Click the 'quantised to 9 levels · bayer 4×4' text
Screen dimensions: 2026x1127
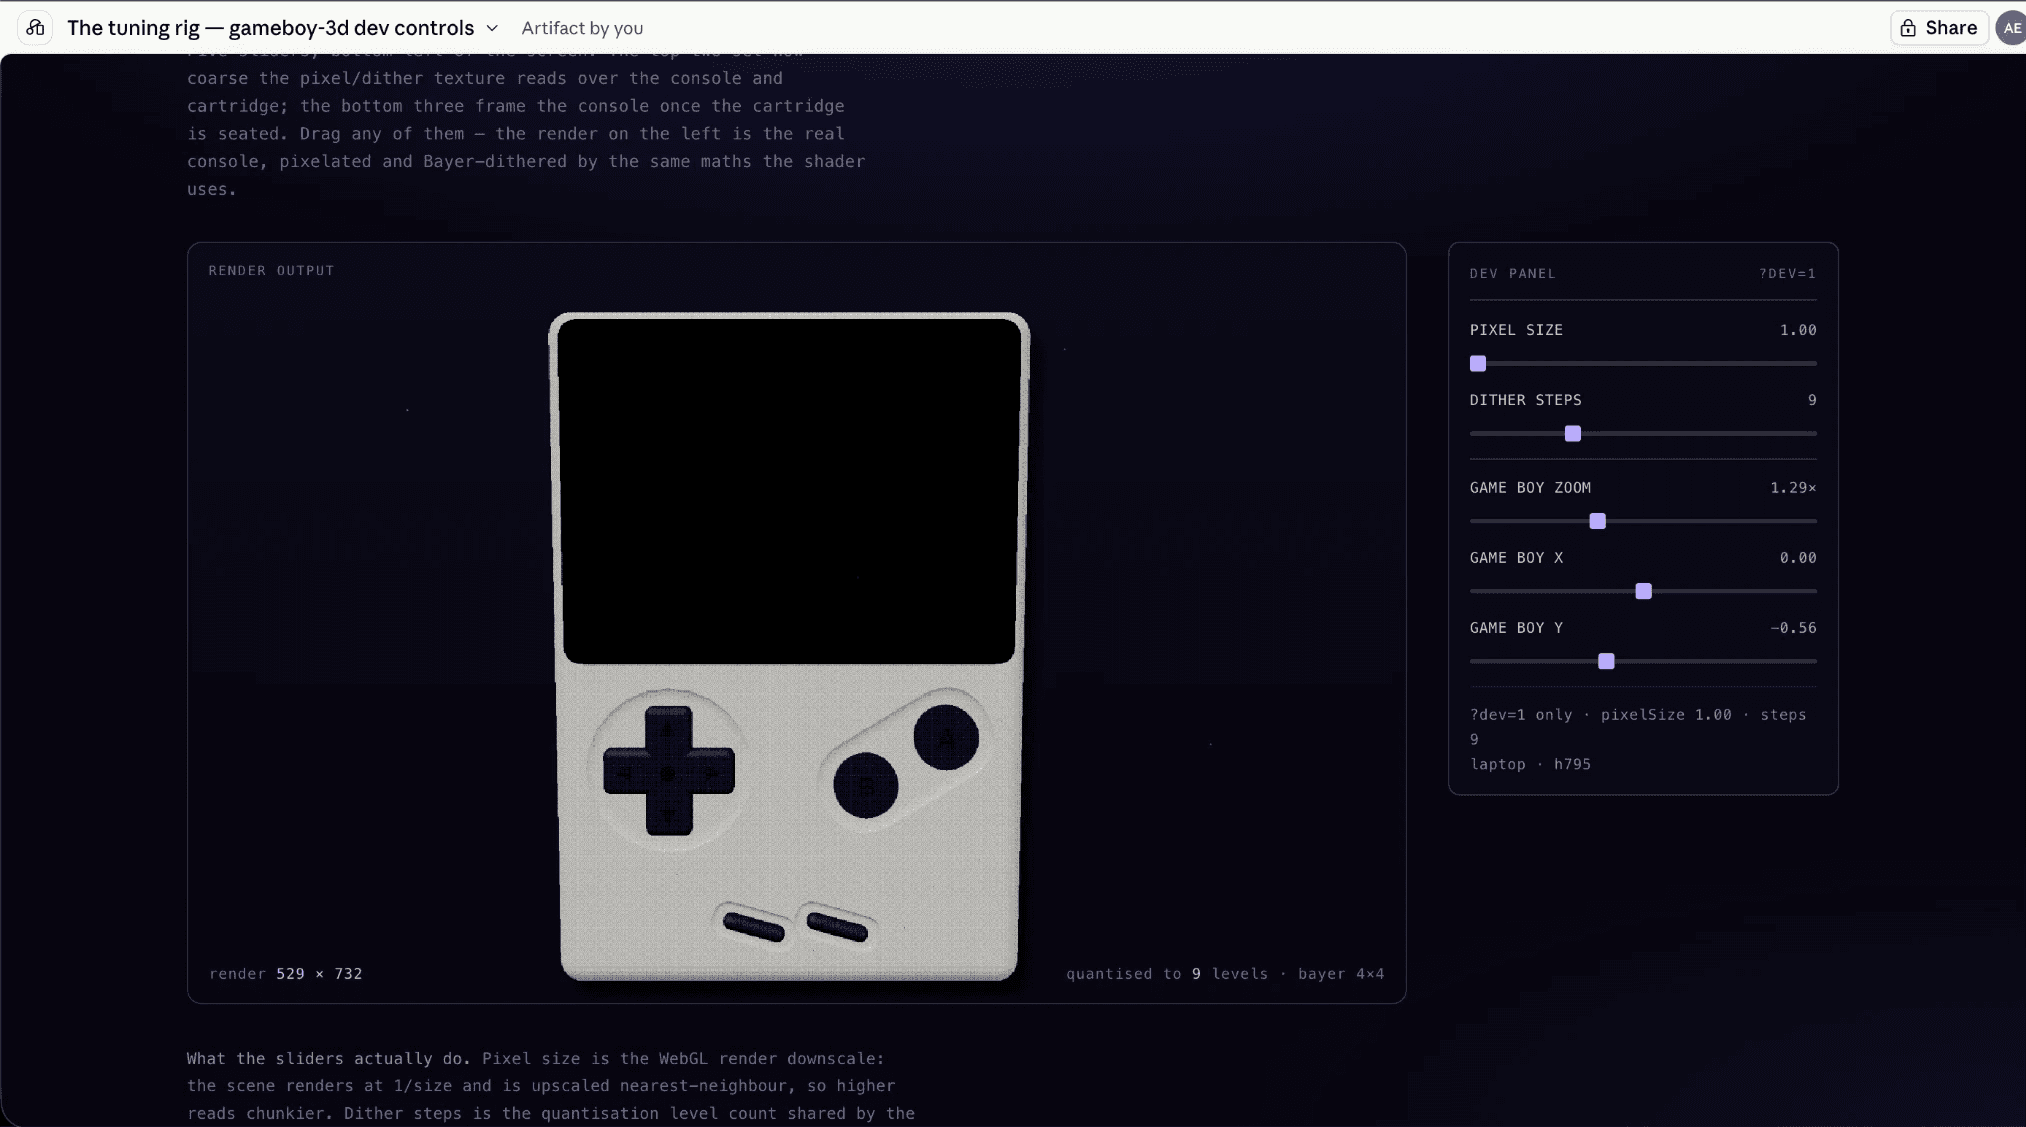coord(1225,974)
